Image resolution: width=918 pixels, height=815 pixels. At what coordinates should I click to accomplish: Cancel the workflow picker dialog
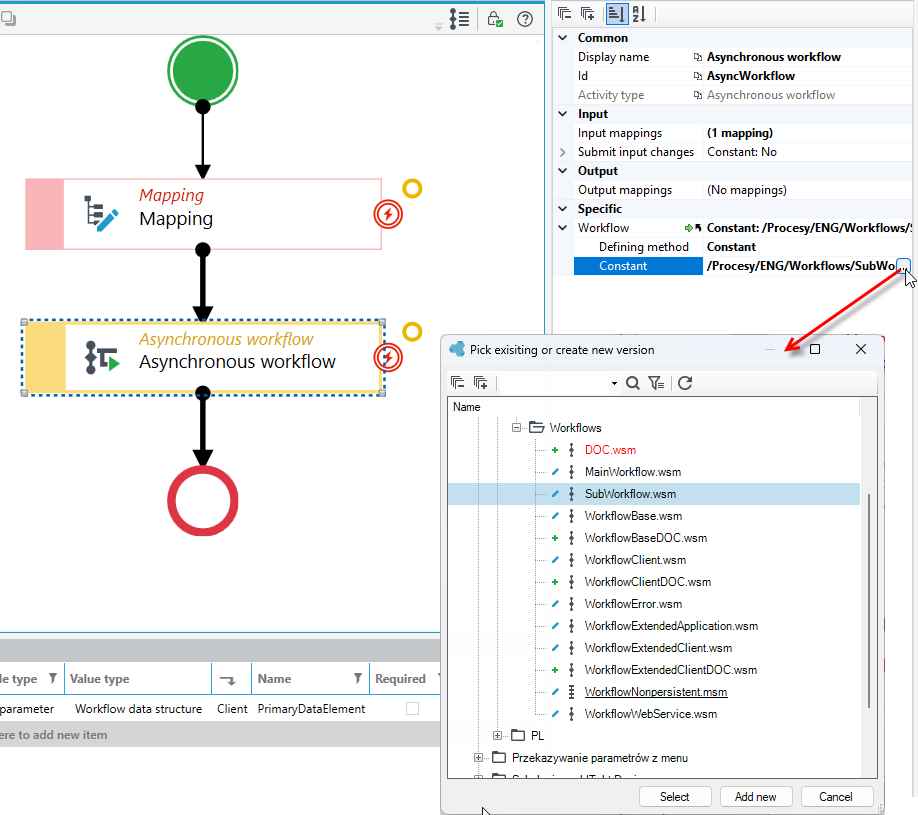pyautogui.click(x=836, y=797)
